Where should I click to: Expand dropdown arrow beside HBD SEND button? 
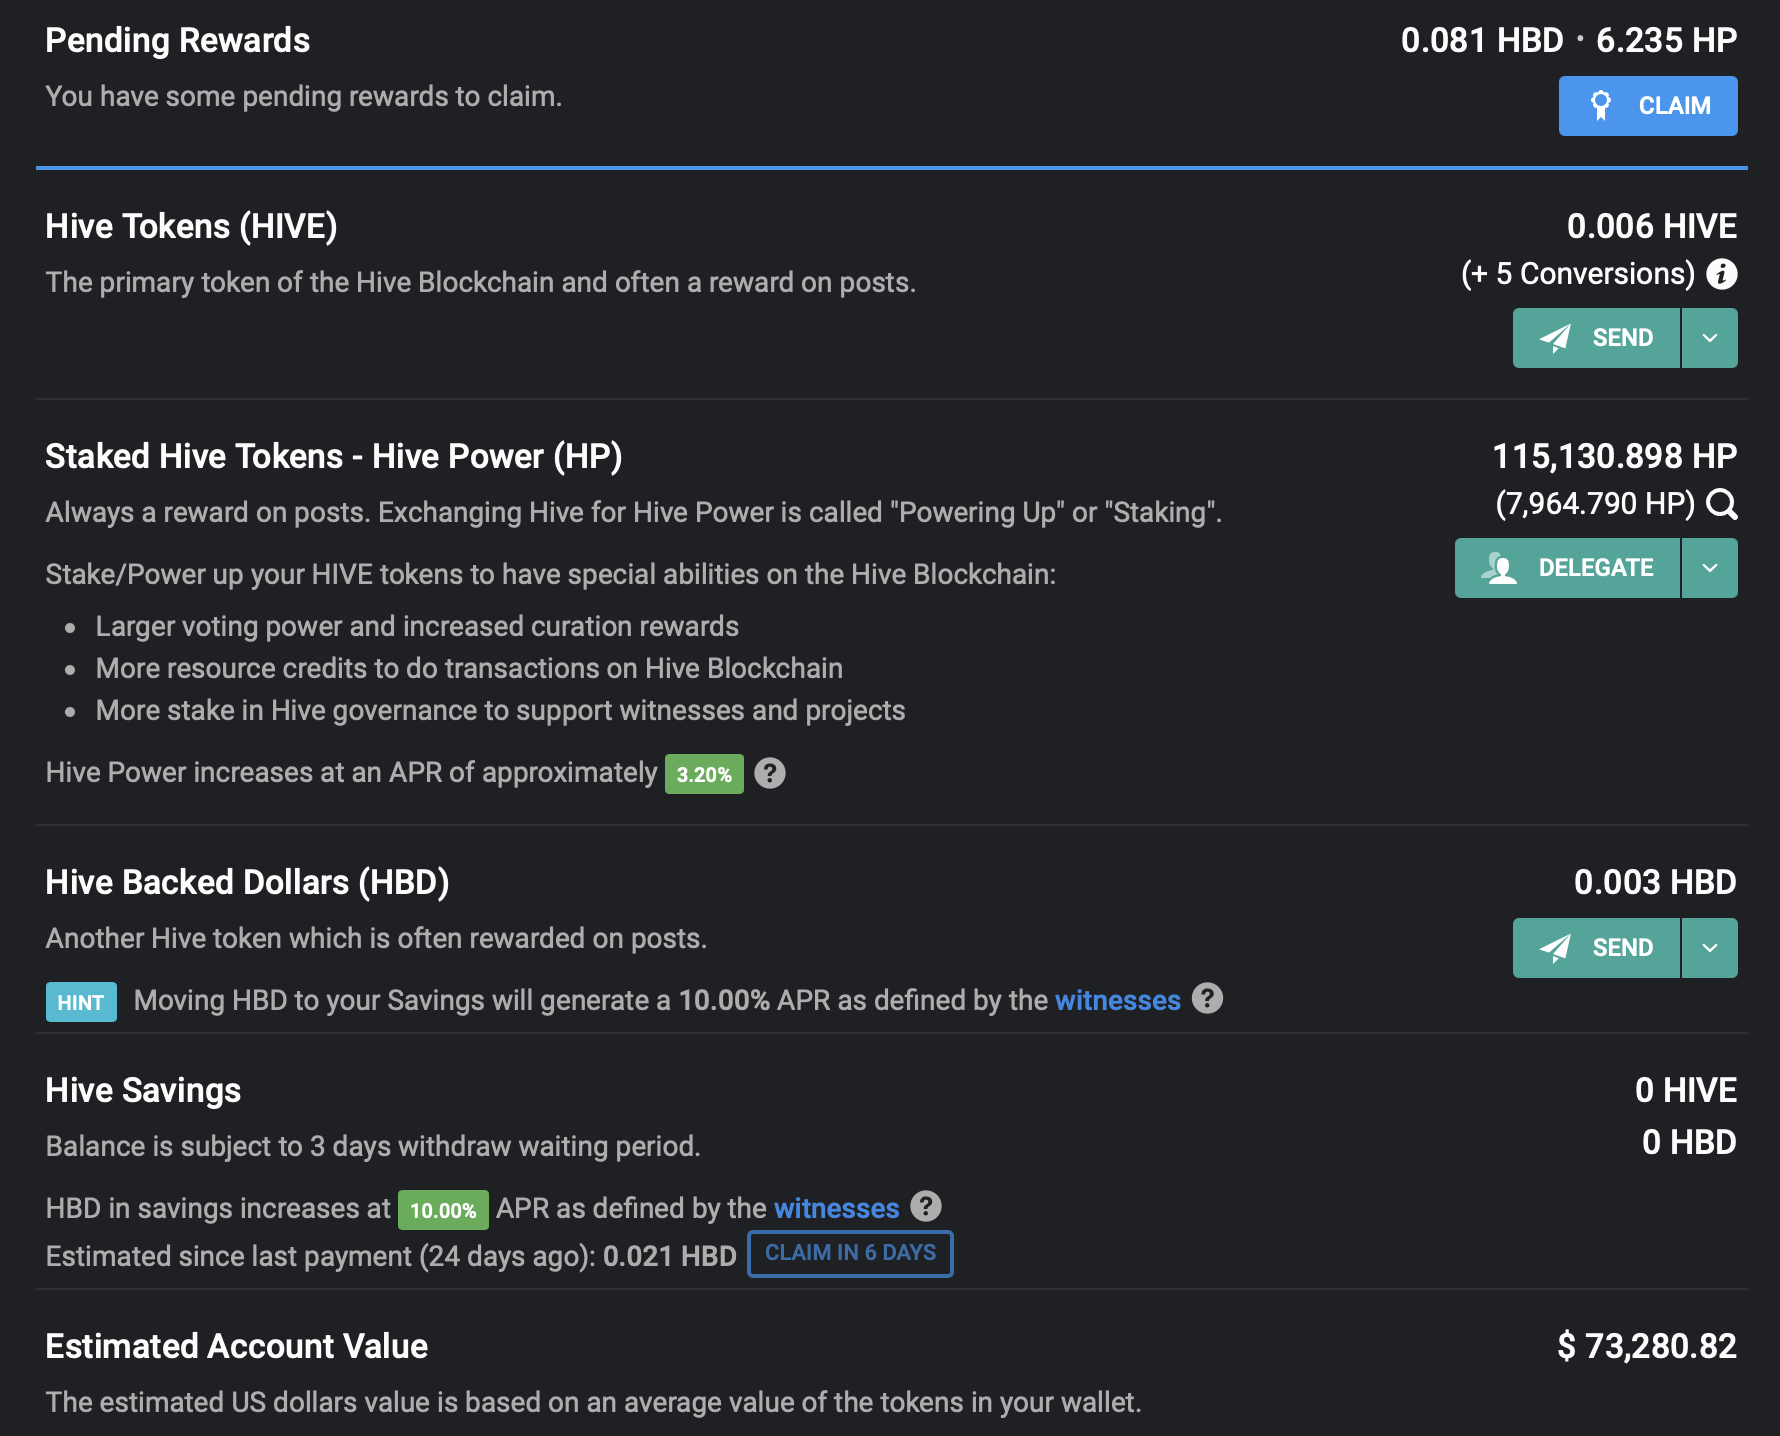pos(1710,948)
